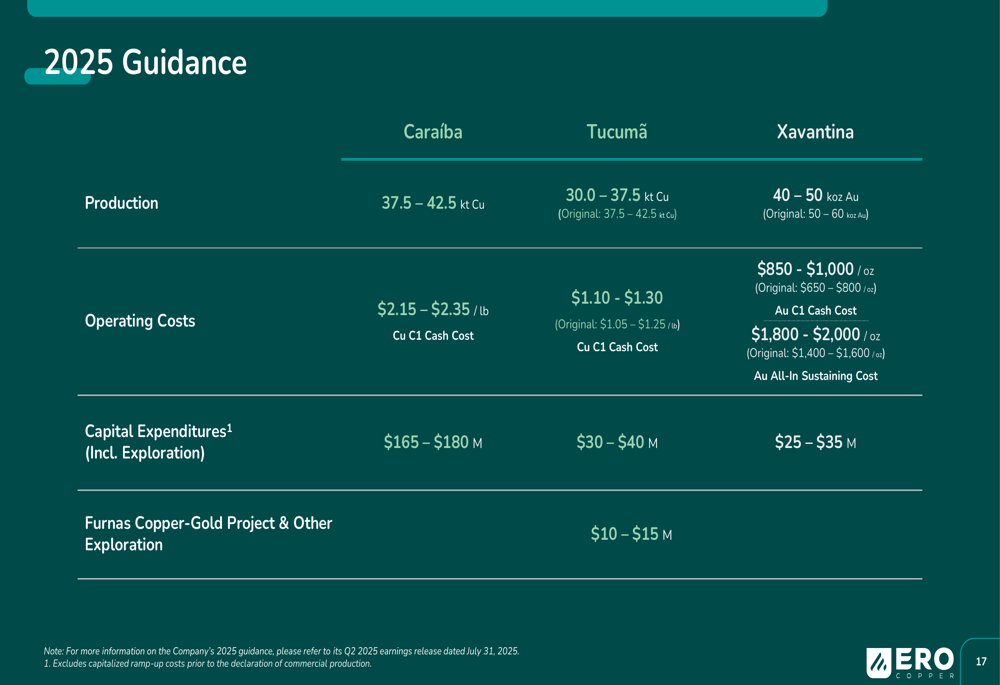This screenshot has width=1000, height=685.
Task: Click Xavantina value $1,800 - $2,000 / oz
Action: (x=816, y=334)
